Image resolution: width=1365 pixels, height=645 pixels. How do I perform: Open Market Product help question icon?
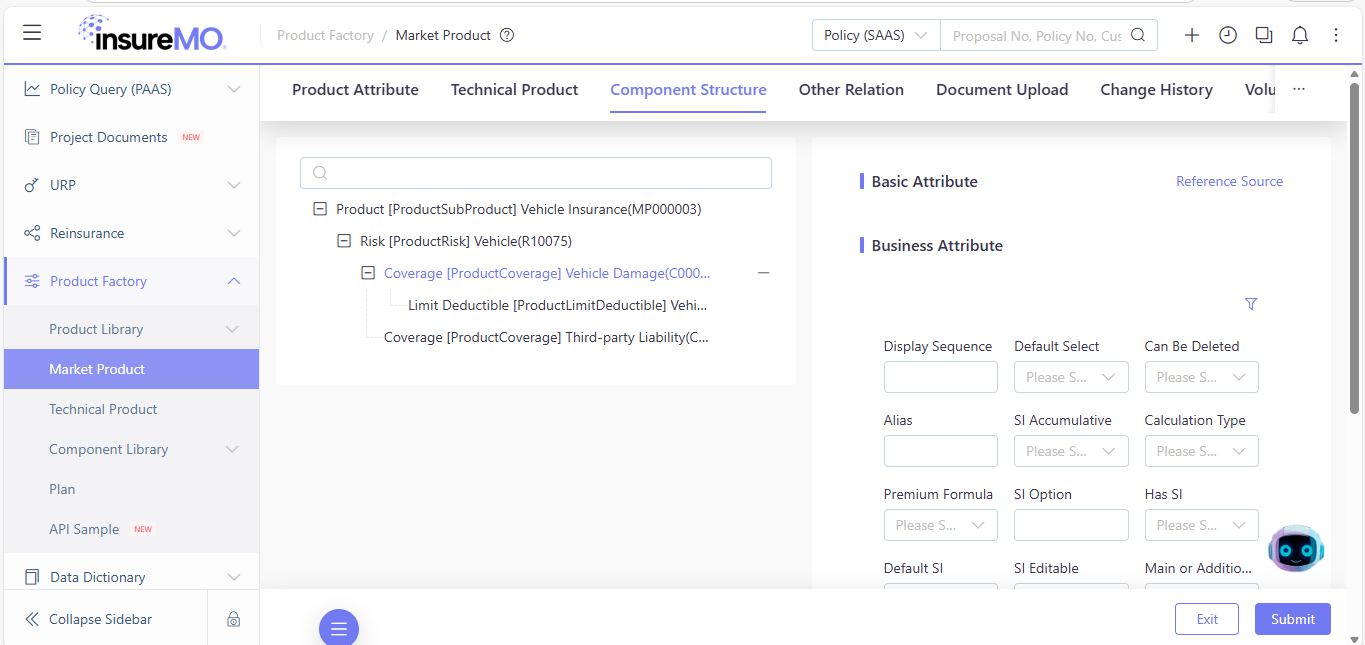click(x=507, y=35)
